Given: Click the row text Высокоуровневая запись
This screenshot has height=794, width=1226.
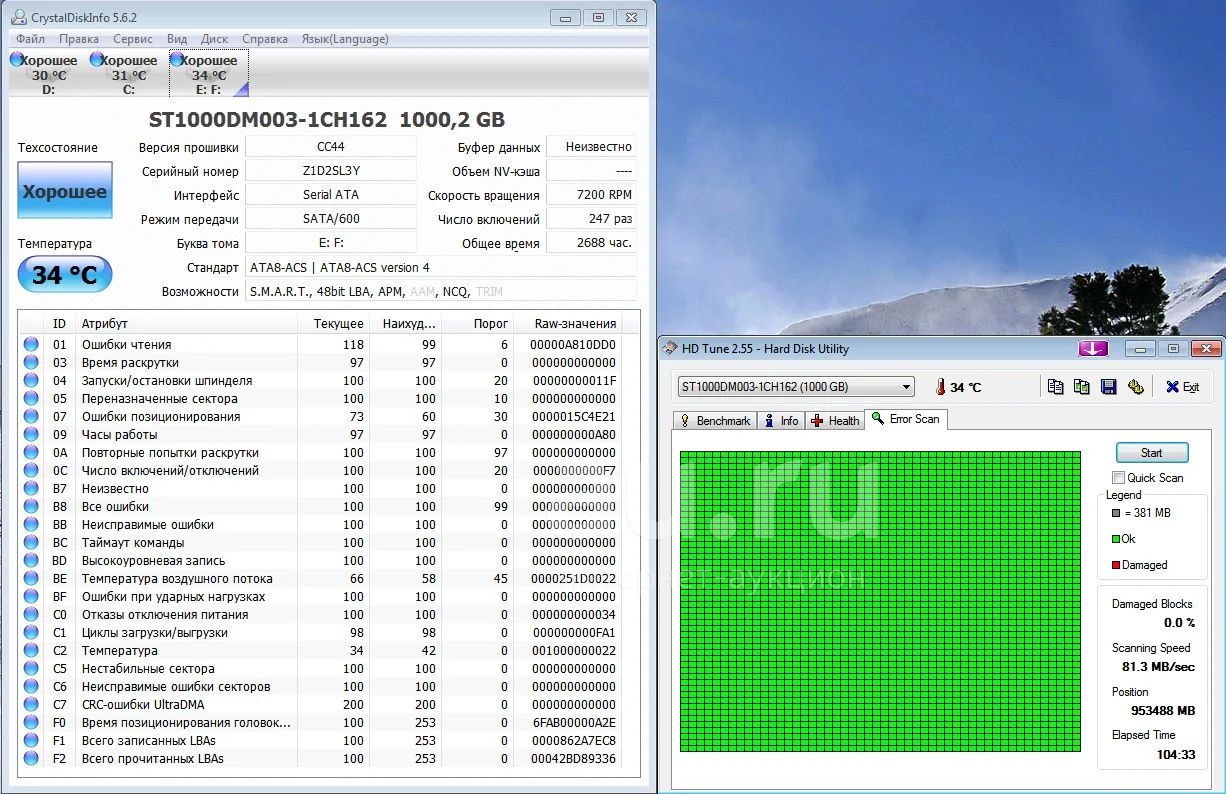Looking at the screenshot, I should (x=153, y=561).
